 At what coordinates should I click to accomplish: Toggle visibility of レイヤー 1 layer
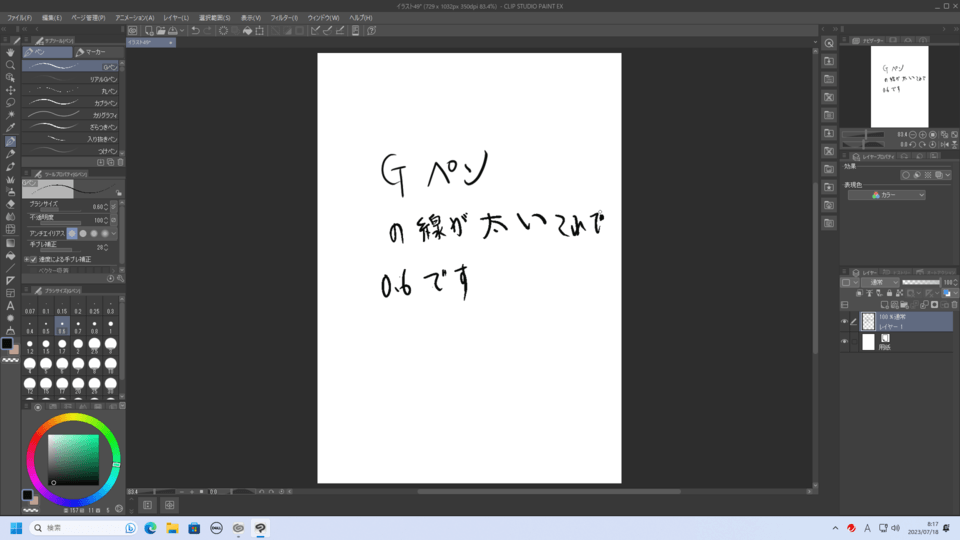pos(844,321)
